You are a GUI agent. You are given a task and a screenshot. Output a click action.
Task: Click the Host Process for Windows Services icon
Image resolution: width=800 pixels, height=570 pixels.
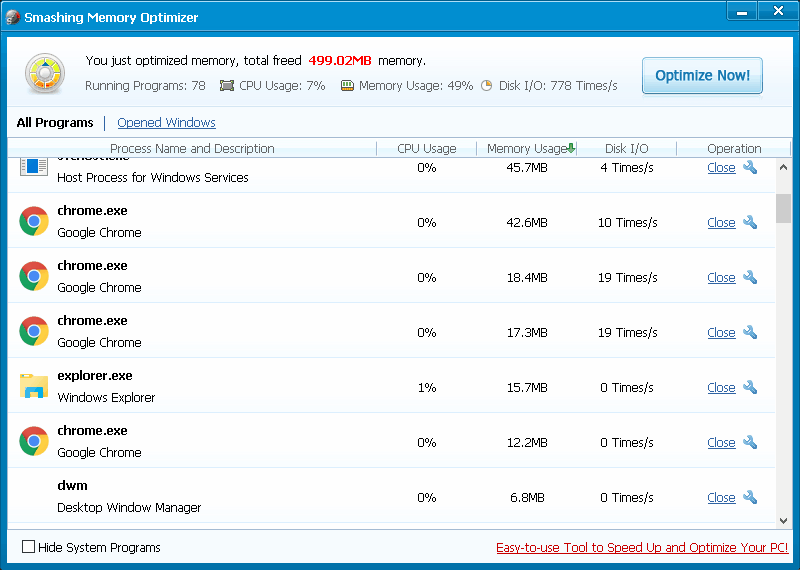34,167
